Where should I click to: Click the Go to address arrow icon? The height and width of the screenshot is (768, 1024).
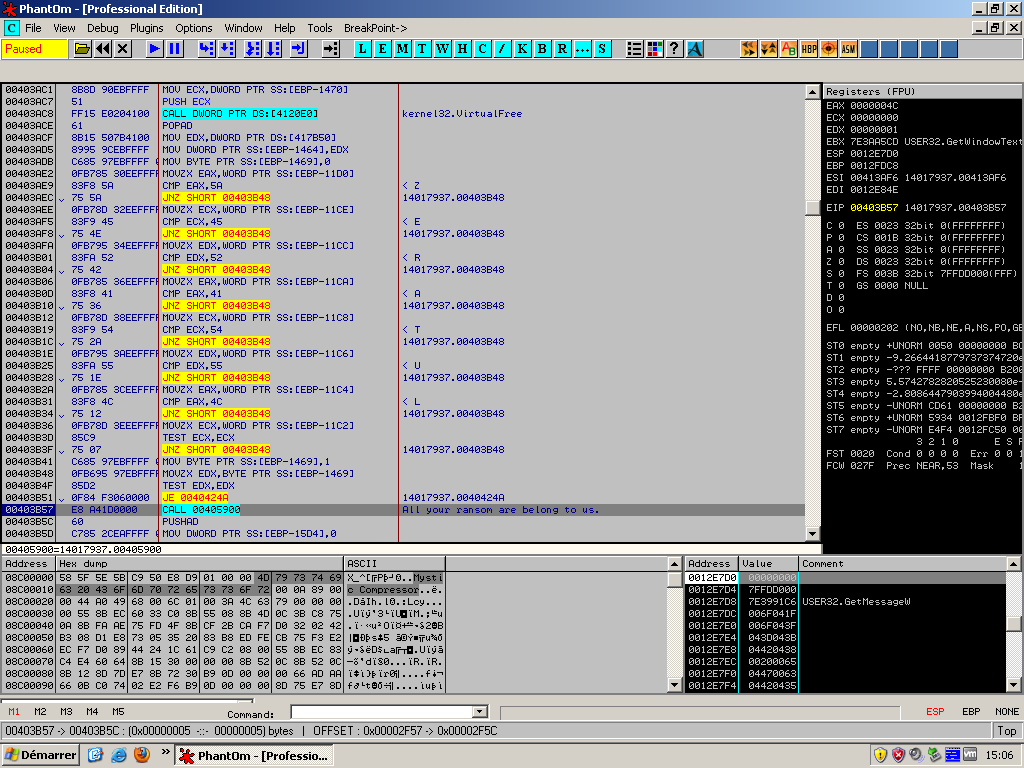click(x=331, y=49)
